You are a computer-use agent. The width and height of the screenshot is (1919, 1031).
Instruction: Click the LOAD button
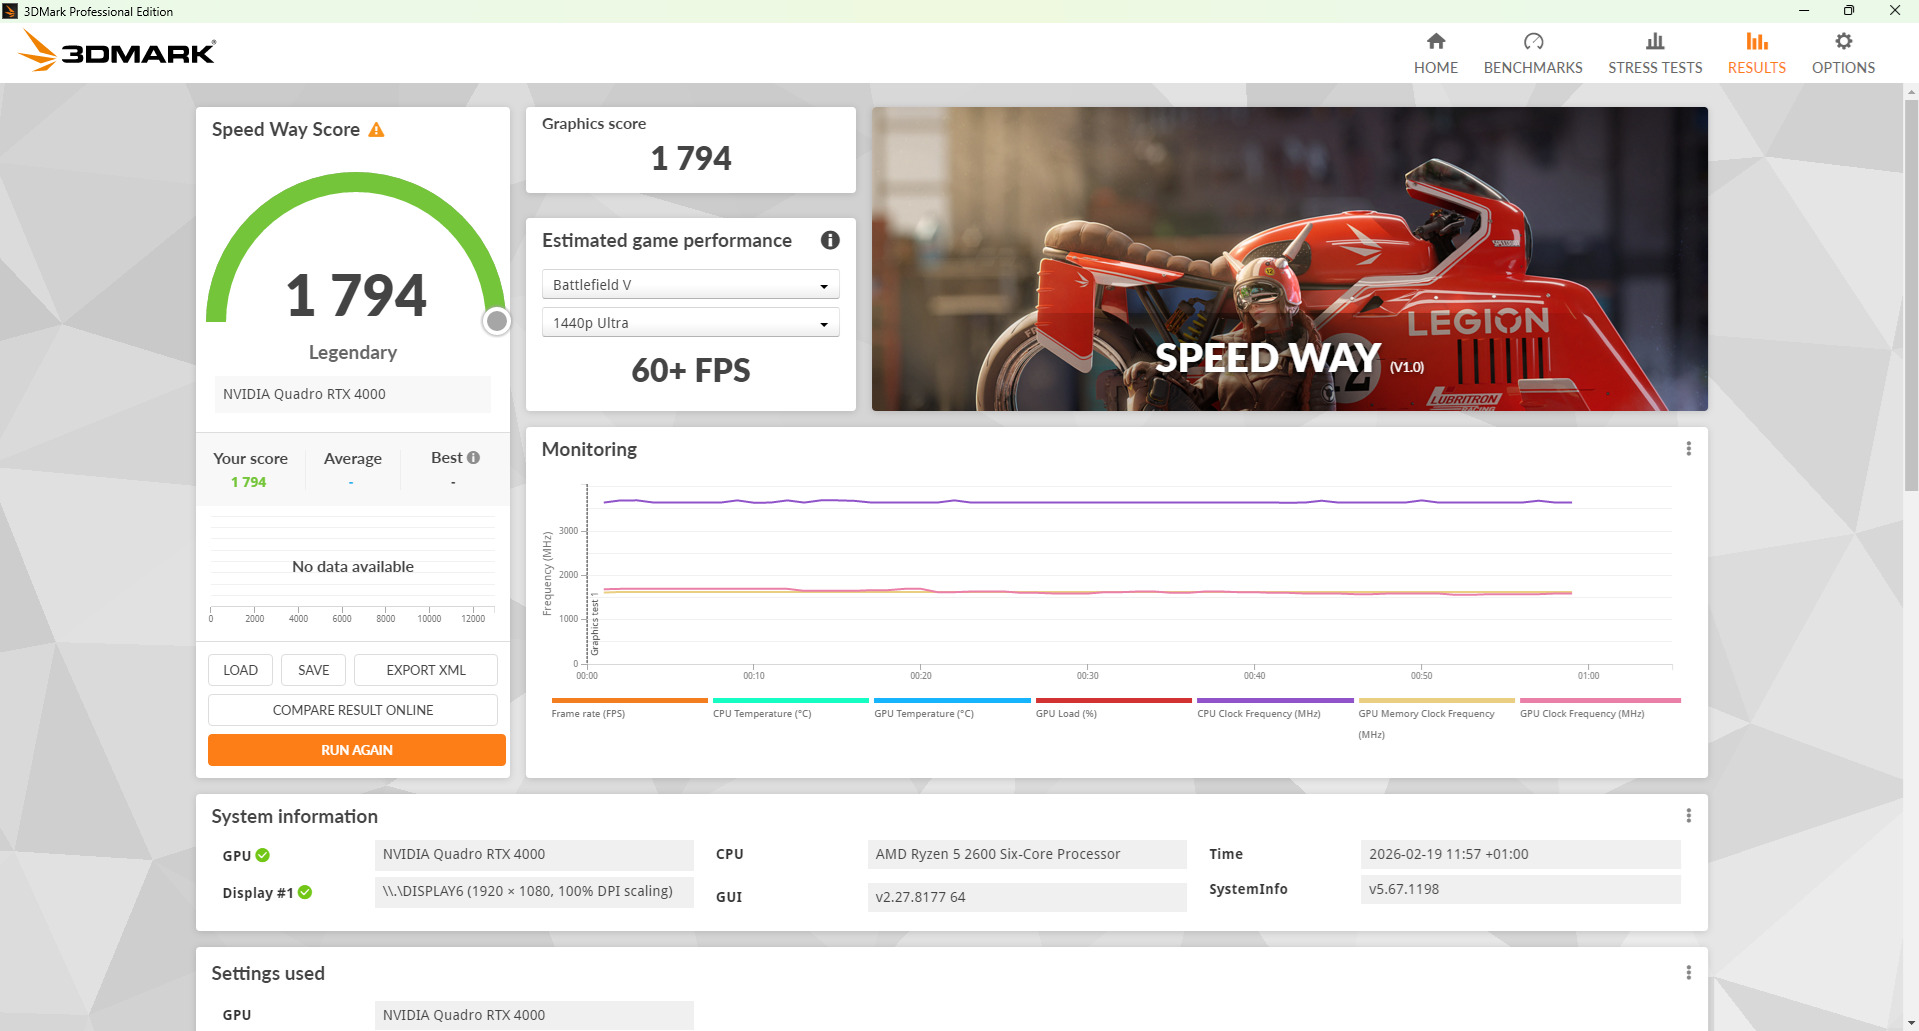point(240,670)
